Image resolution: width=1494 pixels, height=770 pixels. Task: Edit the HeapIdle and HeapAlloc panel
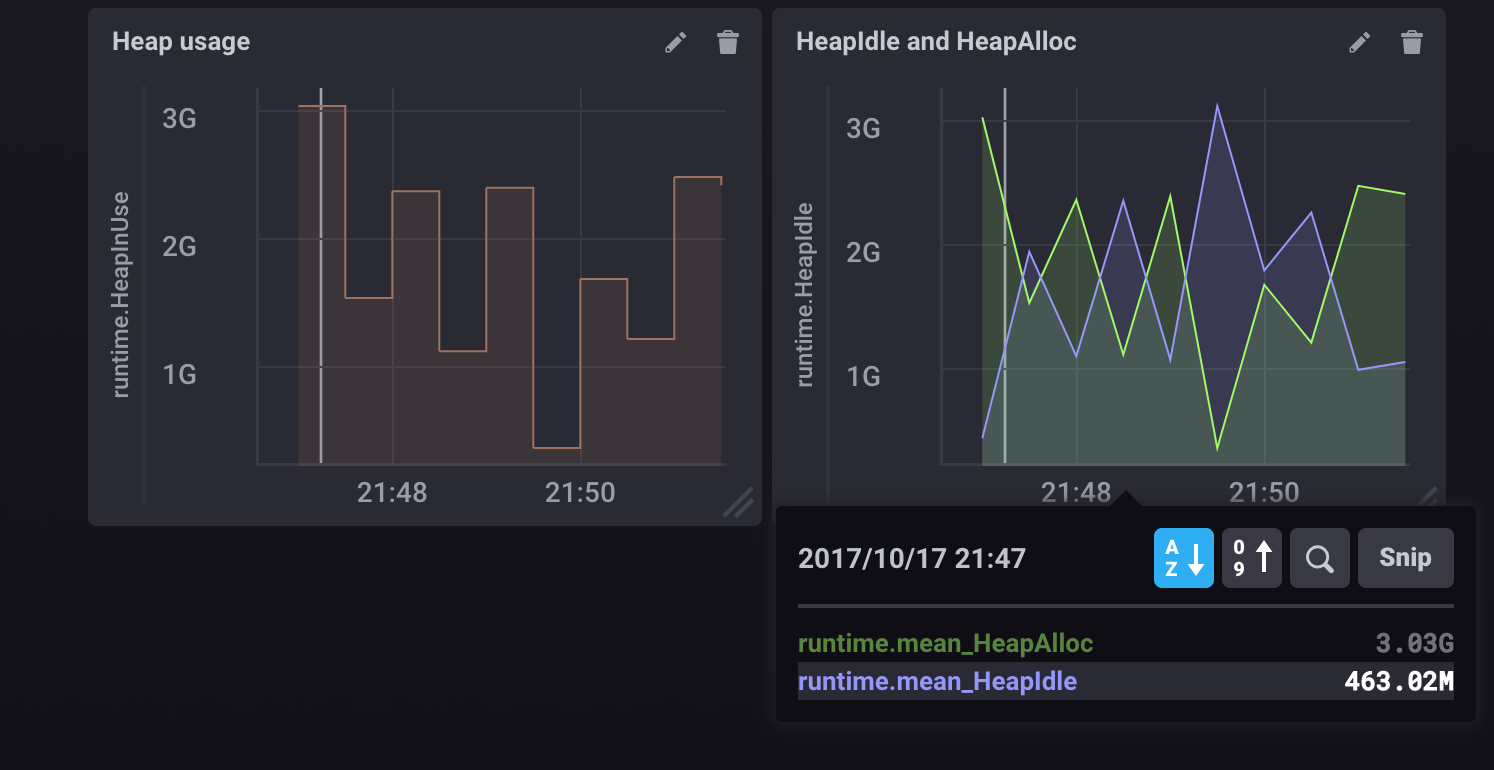pyautogui.click(x=1359, y=42)
